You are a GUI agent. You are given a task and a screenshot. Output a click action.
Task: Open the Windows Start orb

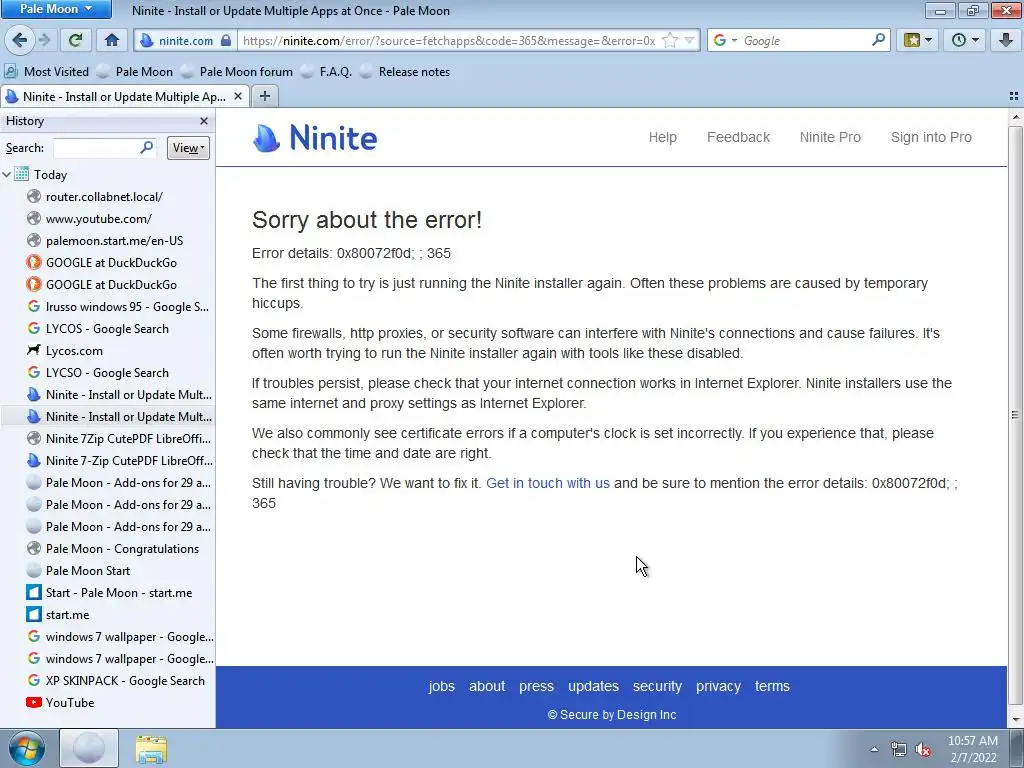(x=27, y=748)
